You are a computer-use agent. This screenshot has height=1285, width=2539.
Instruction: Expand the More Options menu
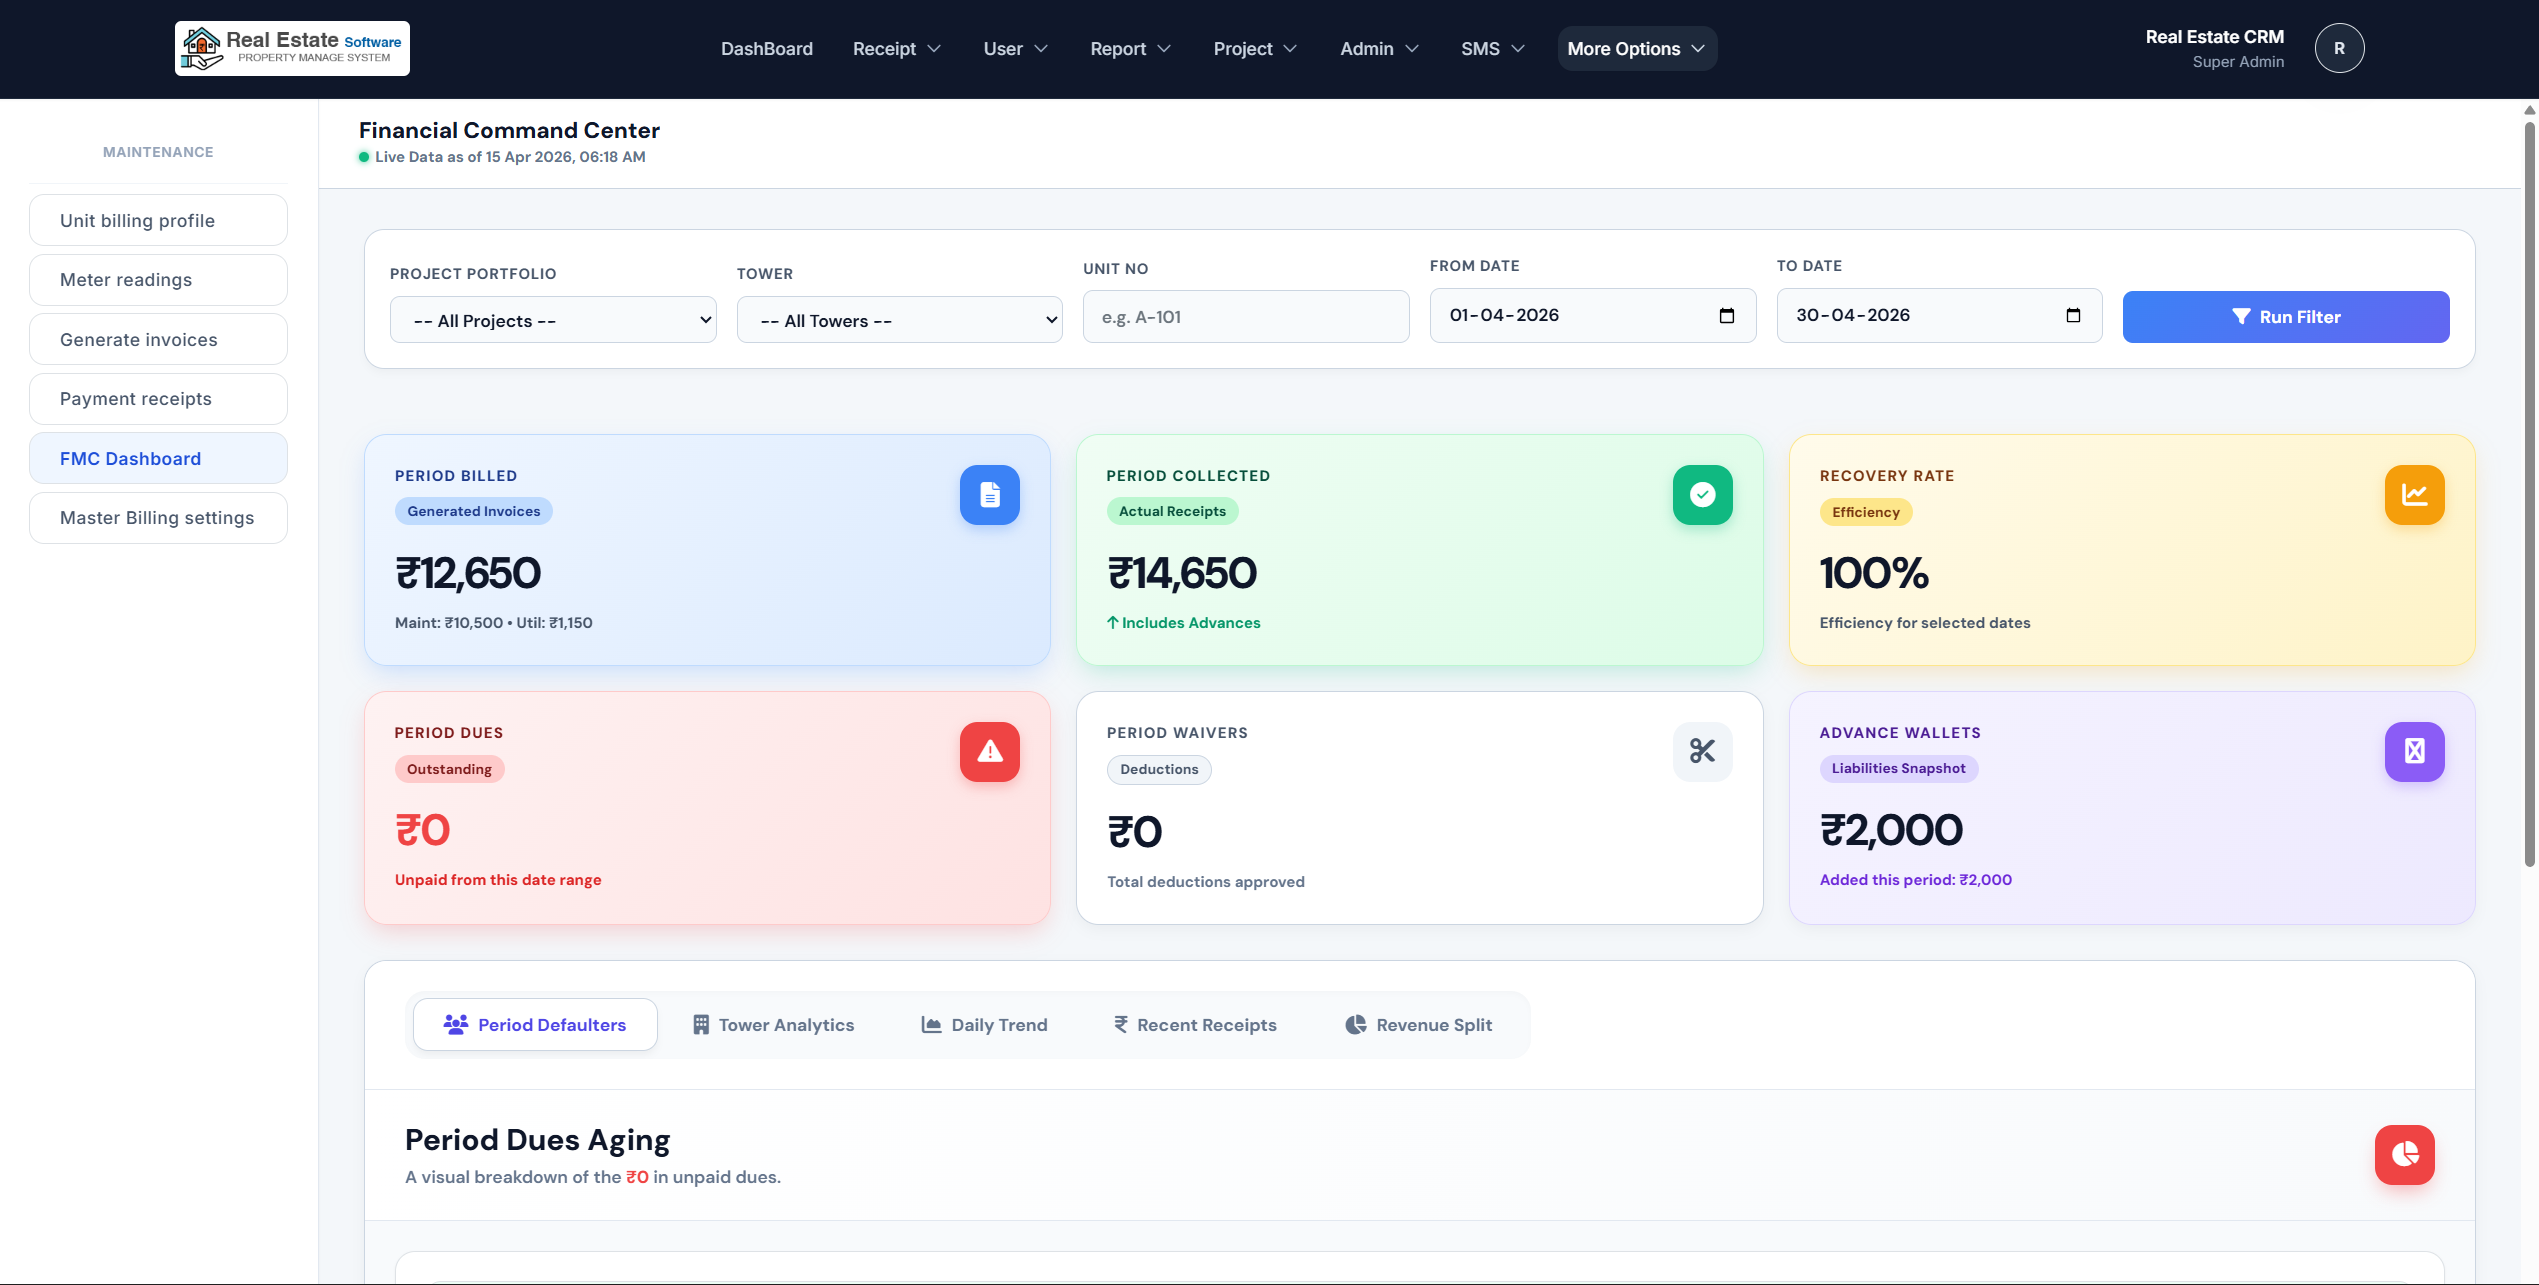(x=1635, y=48)
